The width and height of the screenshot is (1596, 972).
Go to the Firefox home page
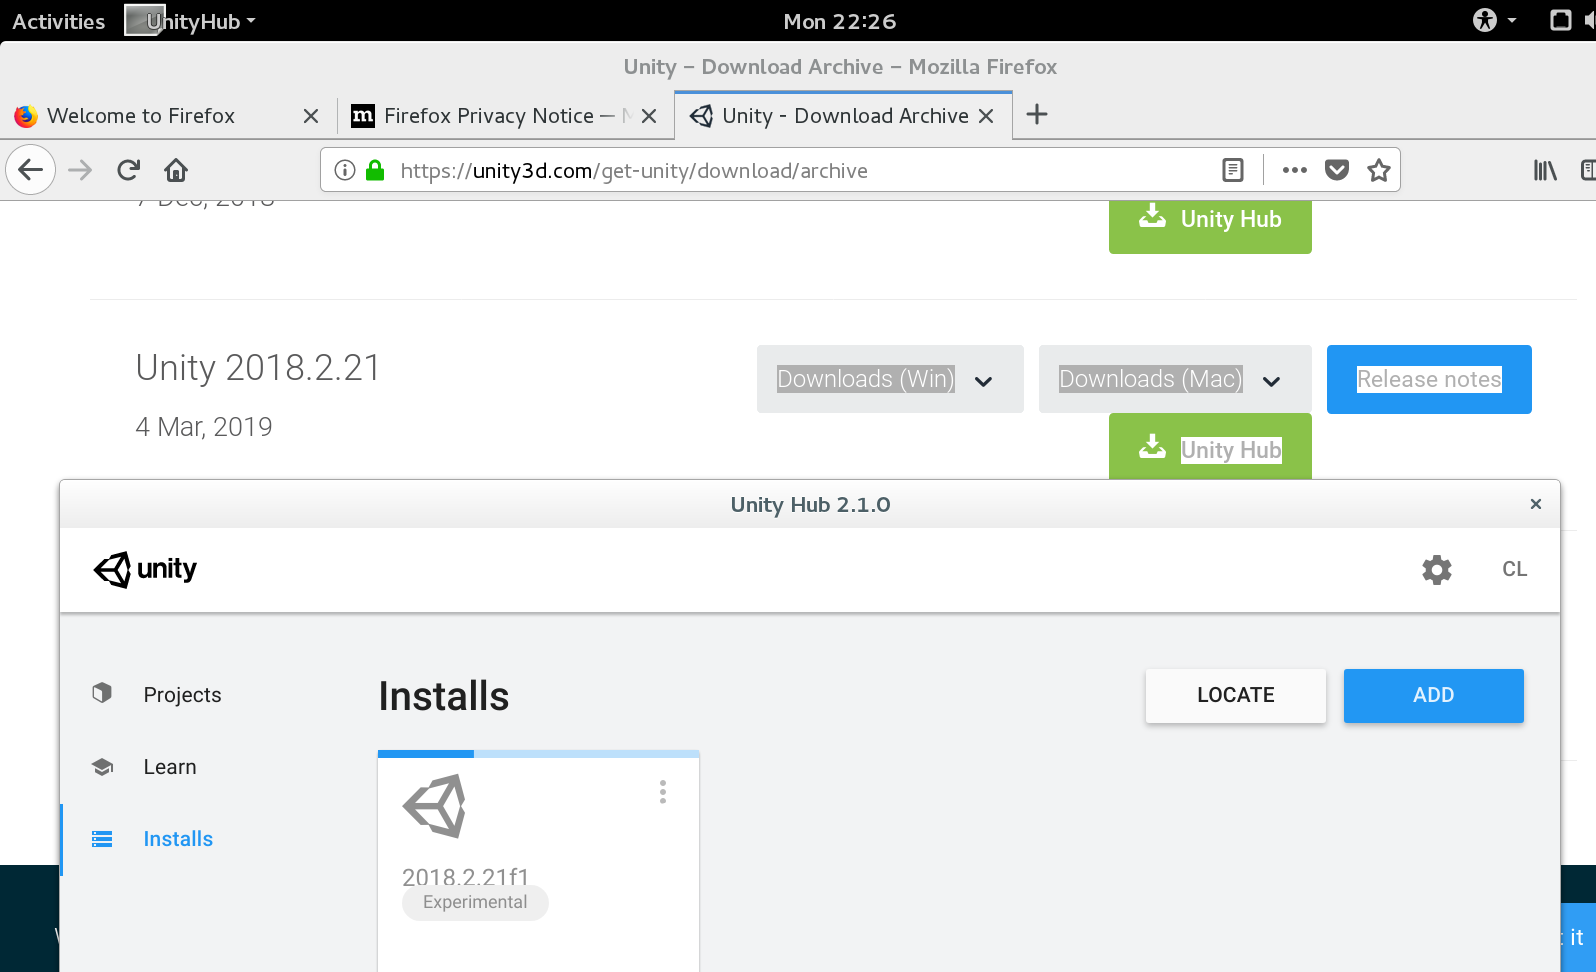point(176,170)
